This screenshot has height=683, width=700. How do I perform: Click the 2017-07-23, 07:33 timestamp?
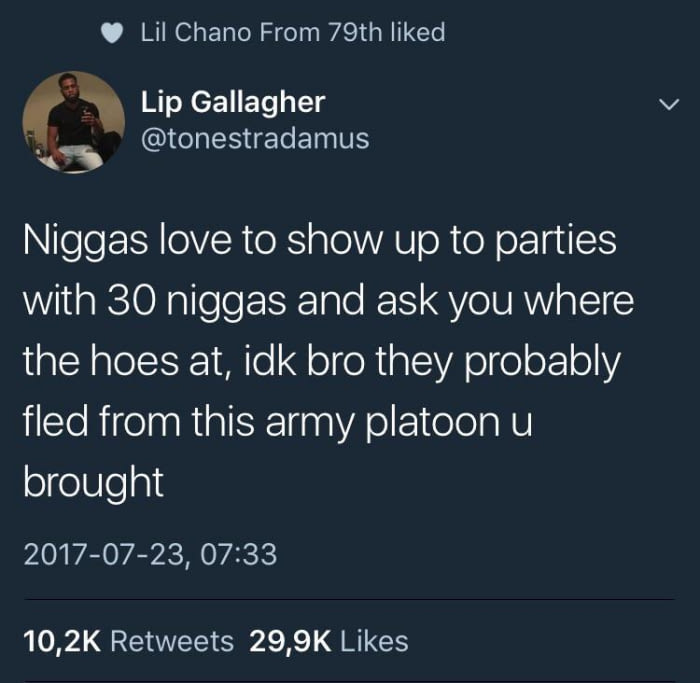pos(150,554)
